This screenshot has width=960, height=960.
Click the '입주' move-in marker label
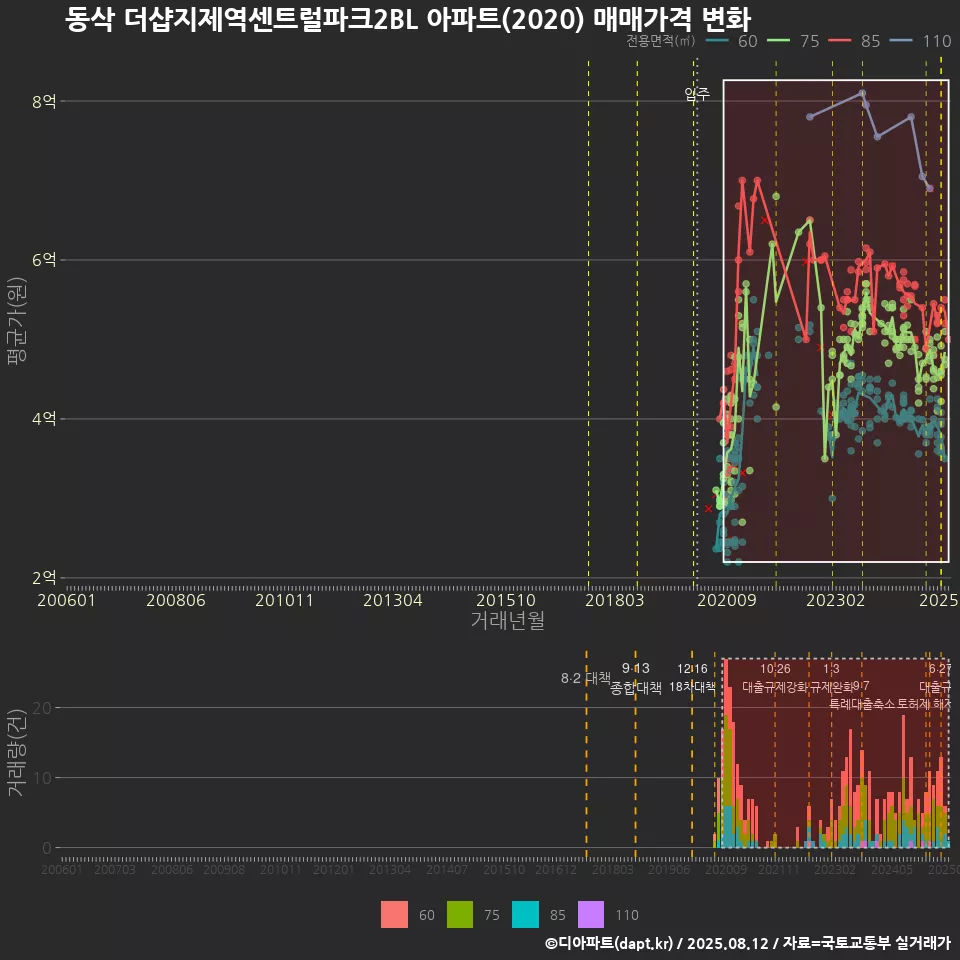[697, 94]
